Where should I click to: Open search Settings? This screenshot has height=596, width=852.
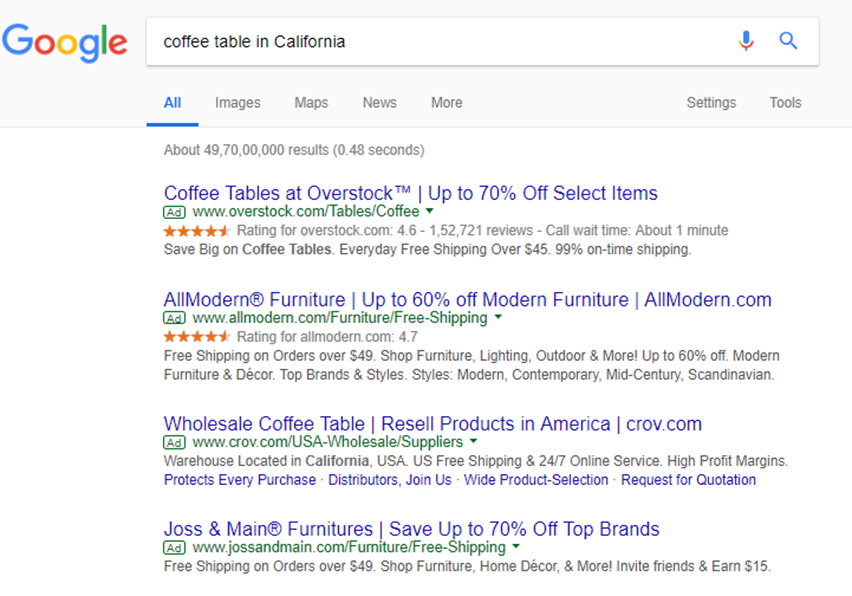pyautogui.click(x=711, y=103)
